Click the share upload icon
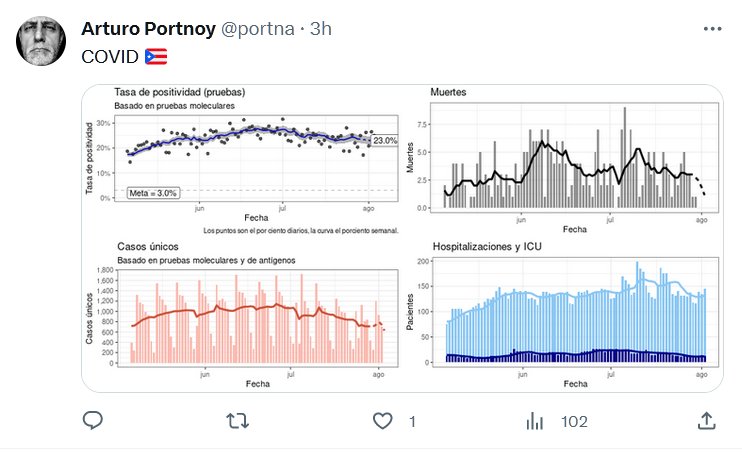Screen dimensions: 742x464 coord(705,421)
